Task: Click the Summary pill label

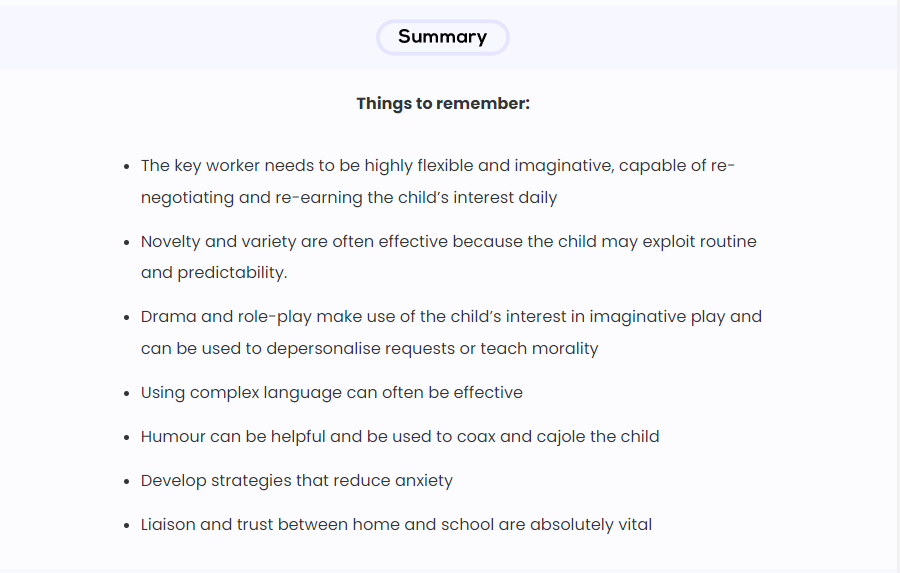Action: pos(443,37)
